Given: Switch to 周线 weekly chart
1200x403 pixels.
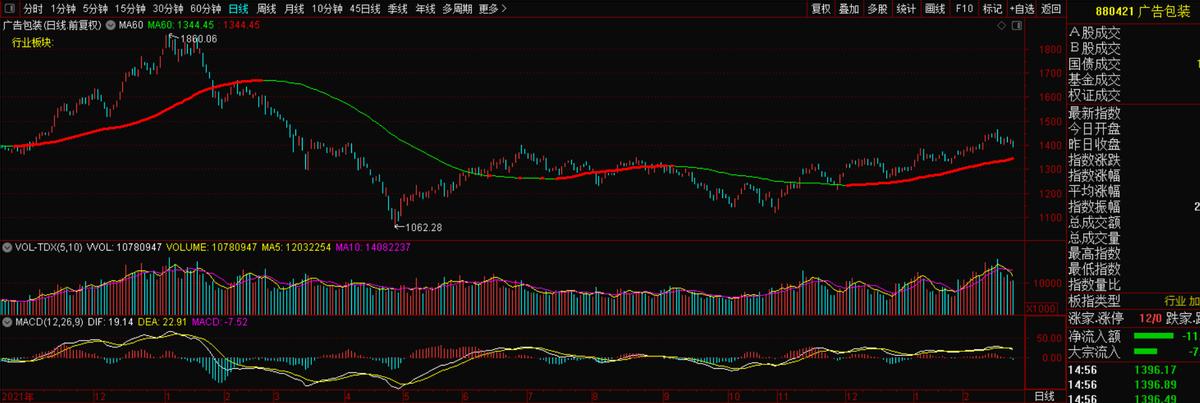Looking at the screenshot, I should [x=266, y=8].
